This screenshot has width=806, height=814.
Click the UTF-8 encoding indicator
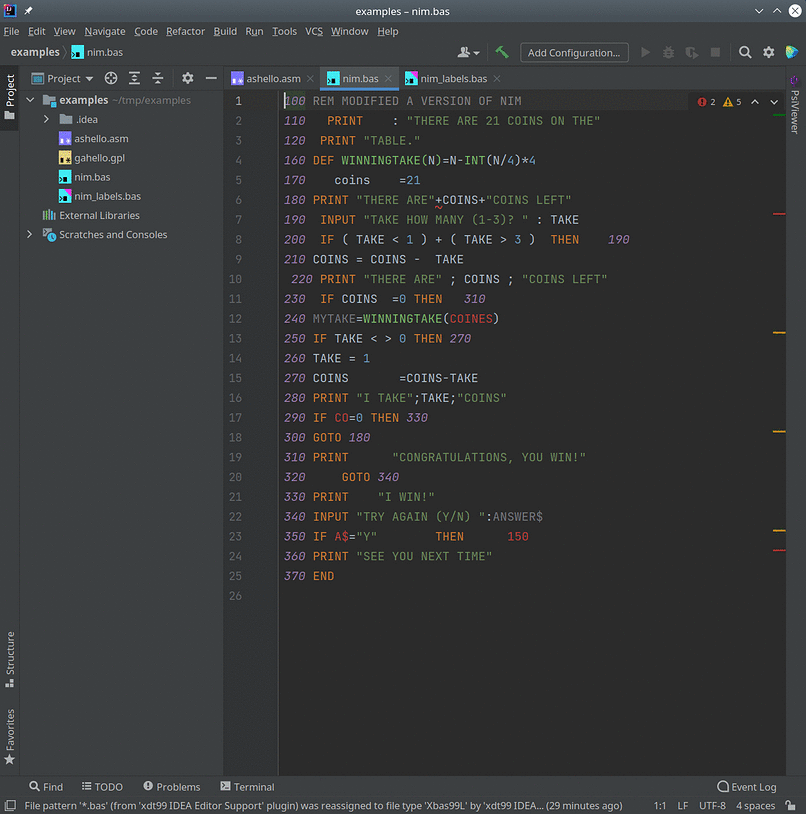pyautogui.click(x=712, y=805)
